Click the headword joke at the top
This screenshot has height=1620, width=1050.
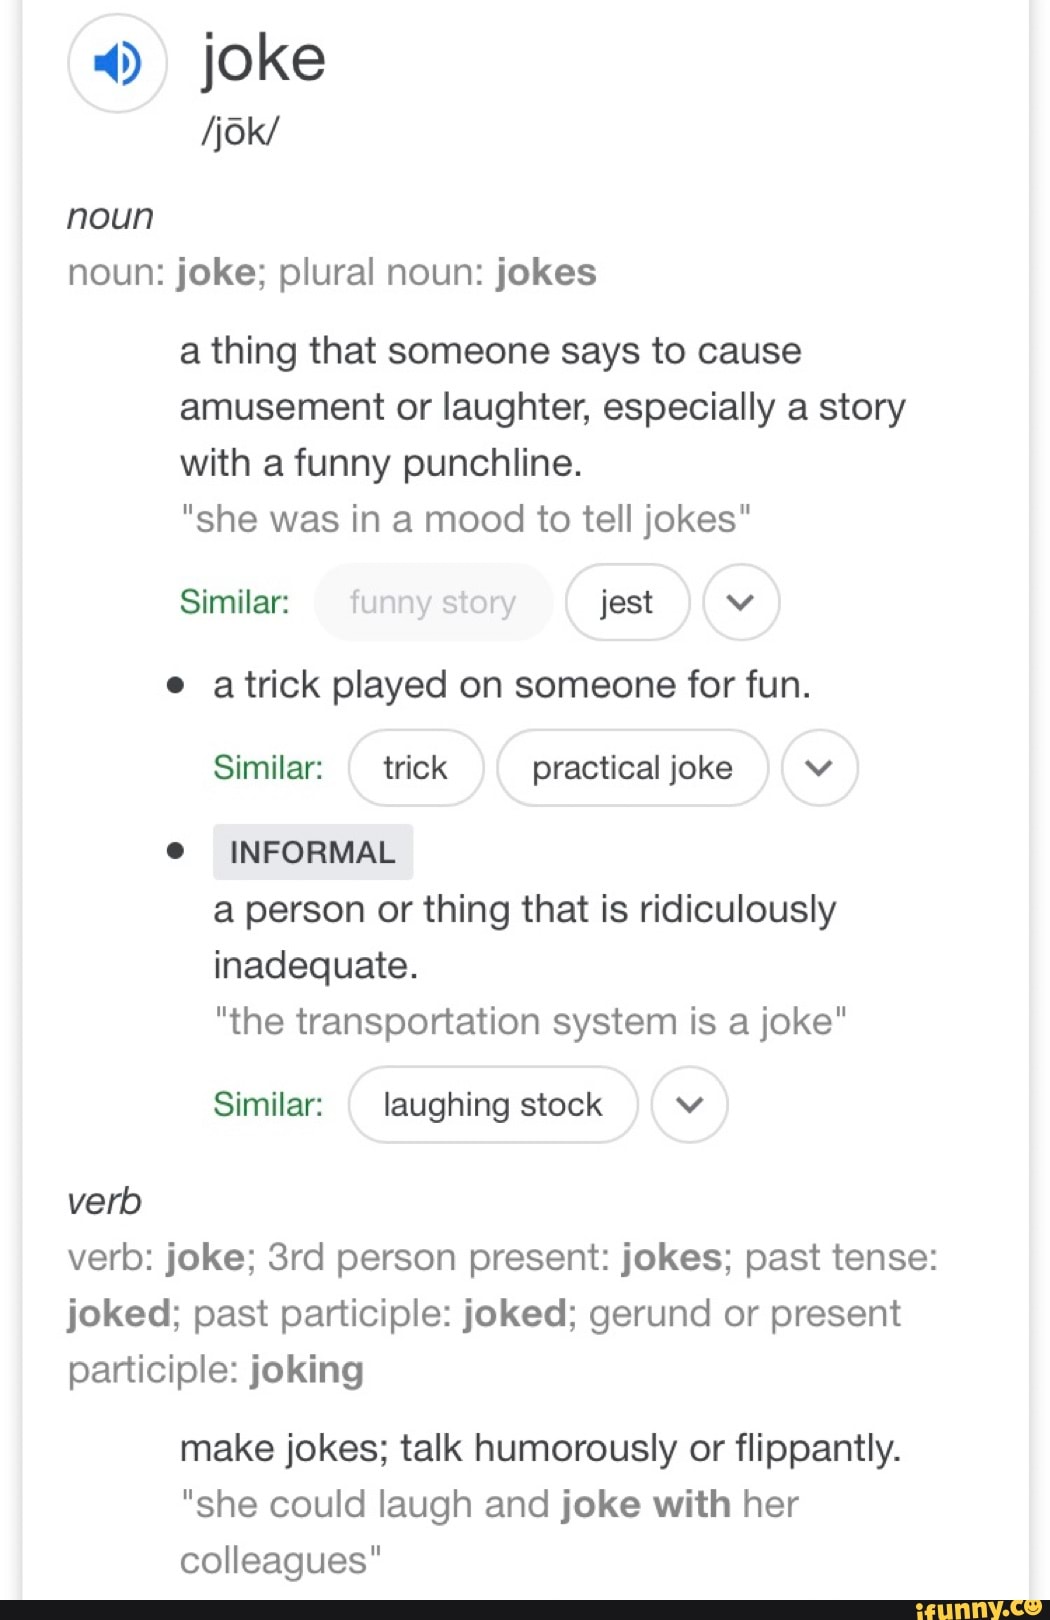[262, 58]
